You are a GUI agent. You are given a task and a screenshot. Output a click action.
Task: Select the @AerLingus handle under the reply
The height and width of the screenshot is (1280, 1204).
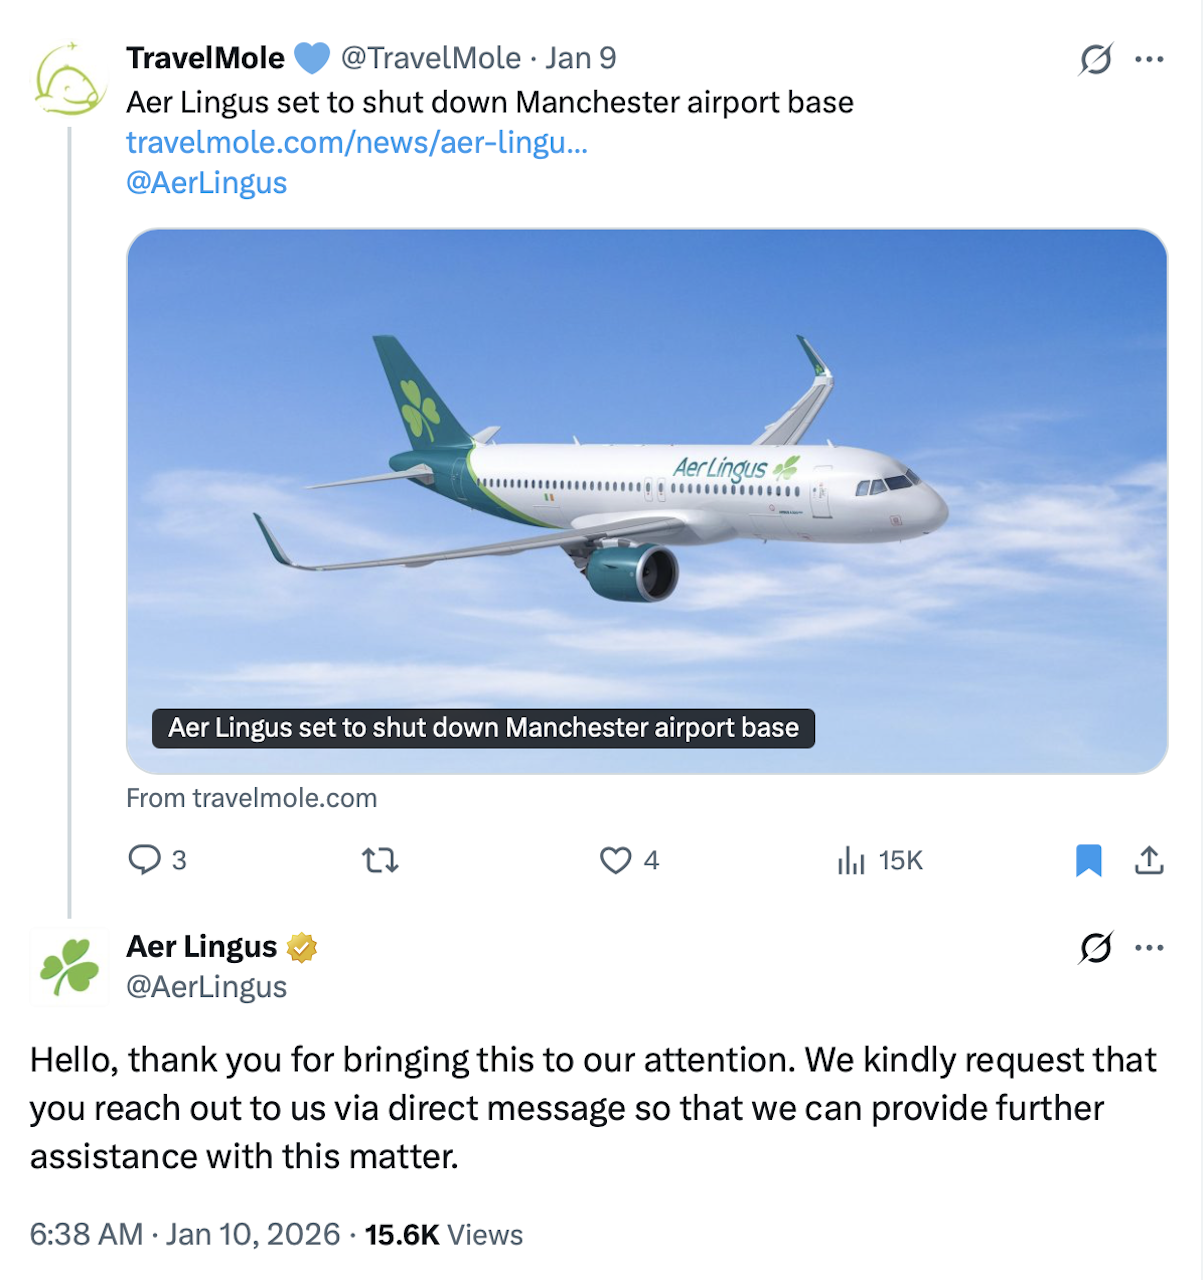pos(205,986)
